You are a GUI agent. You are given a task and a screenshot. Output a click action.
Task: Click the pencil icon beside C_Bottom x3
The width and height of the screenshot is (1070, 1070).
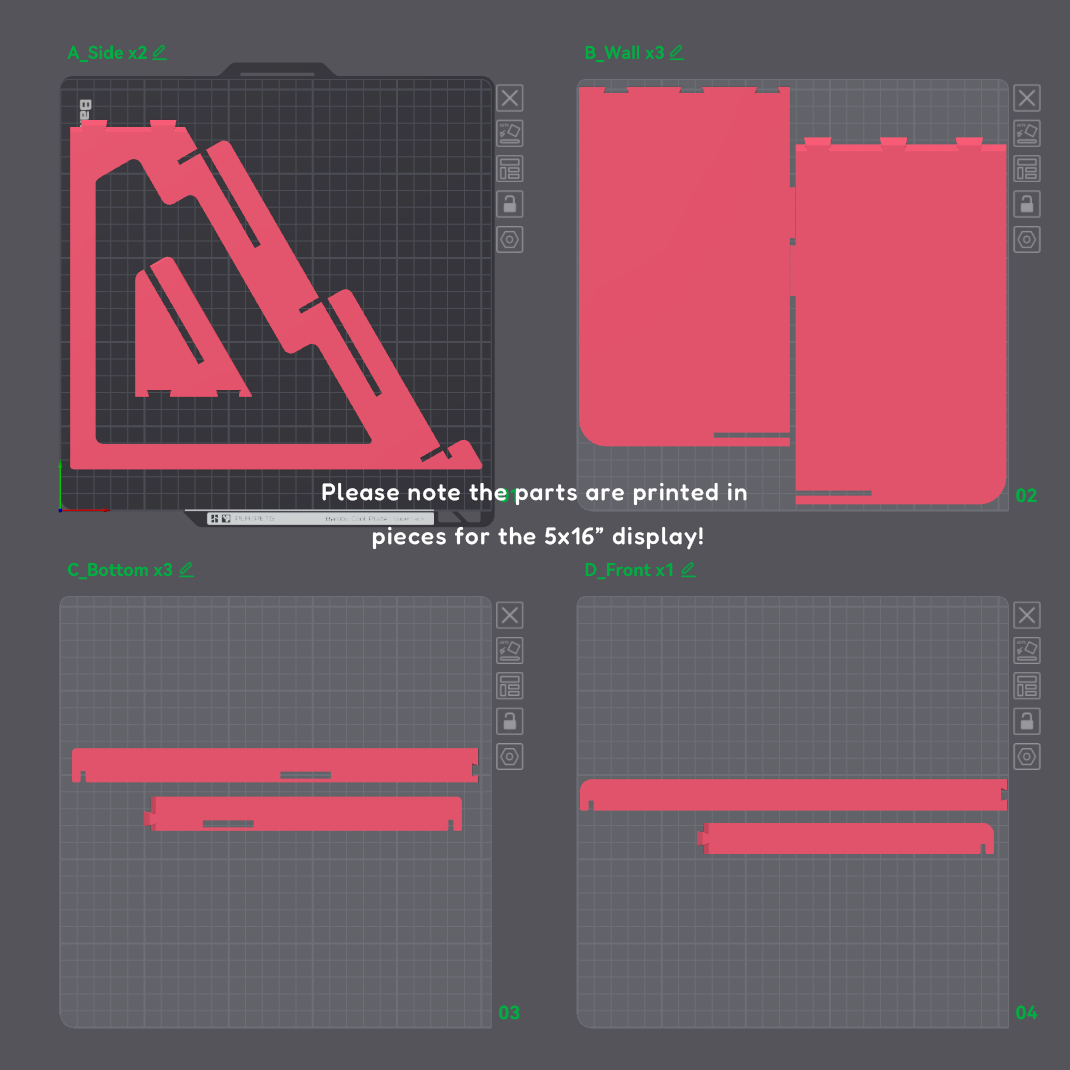pyautogui.click(x=186, y=570)
